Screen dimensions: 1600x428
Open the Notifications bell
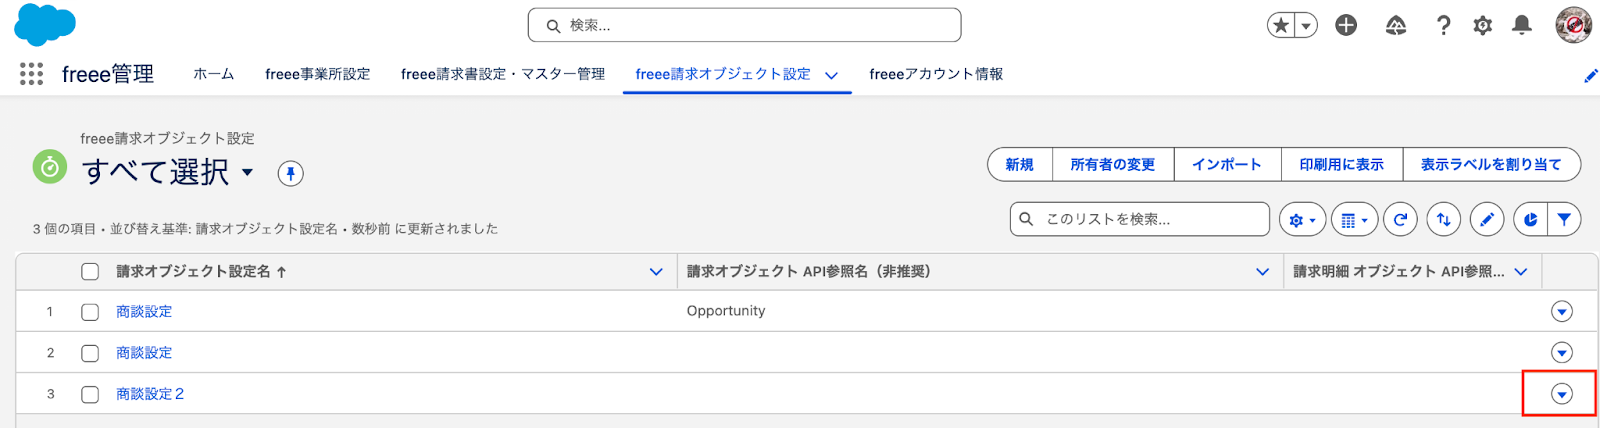point(1522,25)
